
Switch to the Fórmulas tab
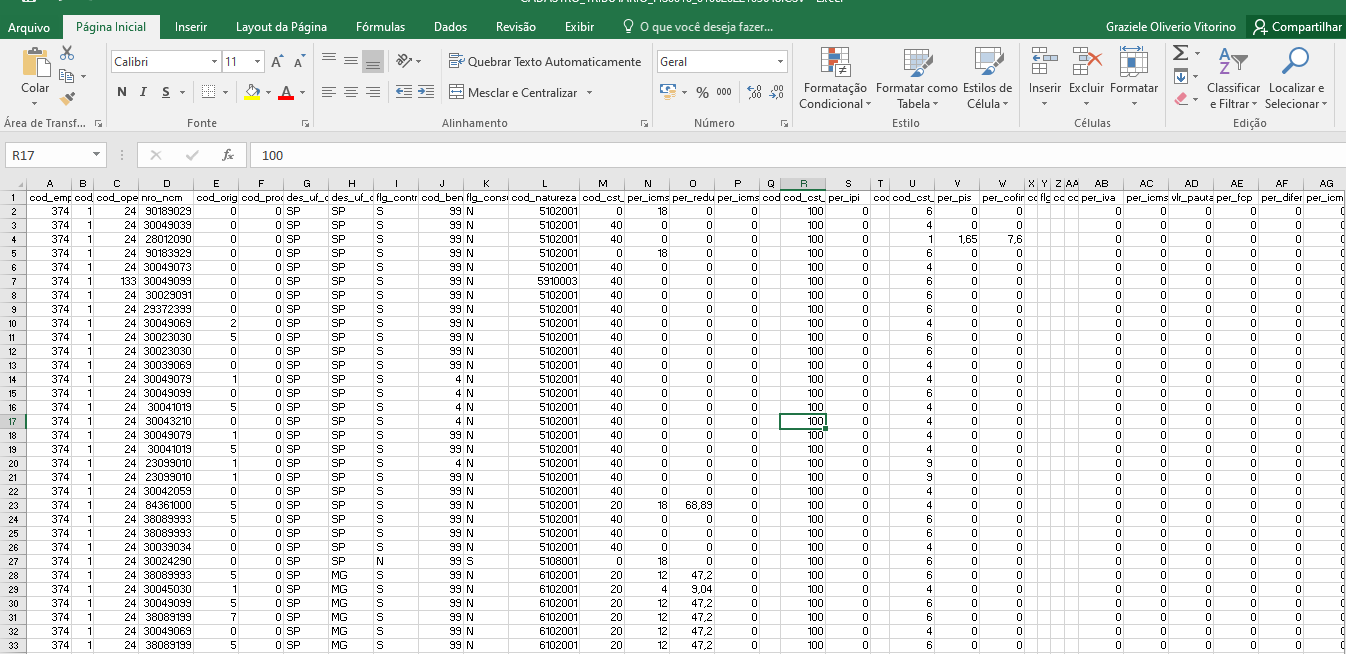pos(381,27)
